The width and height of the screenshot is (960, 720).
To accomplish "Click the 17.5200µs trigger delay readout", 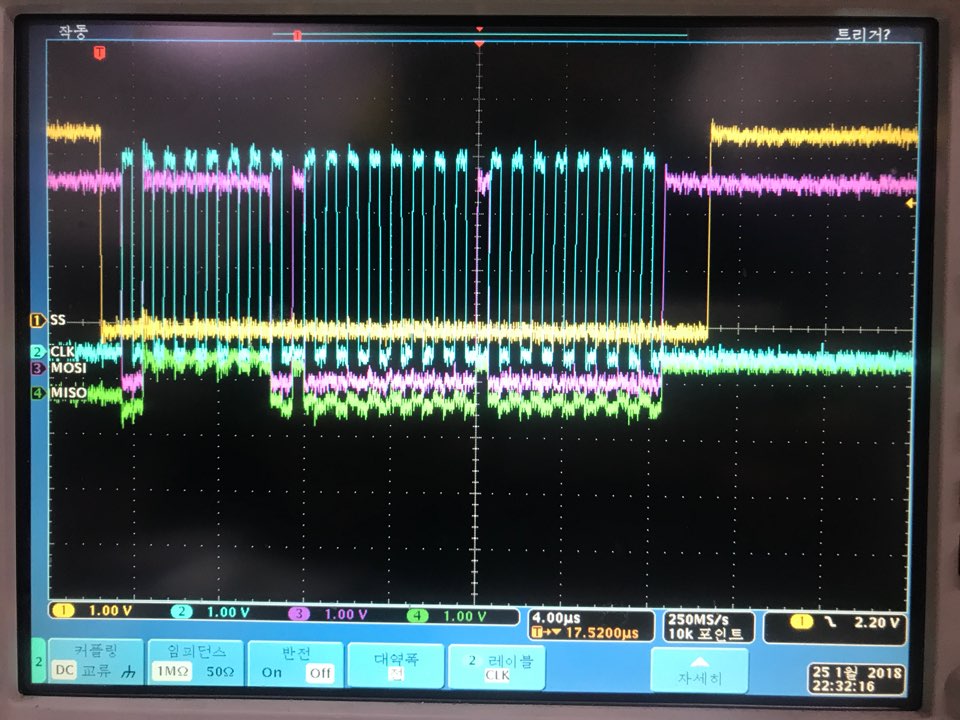I will [x=601, y=632].
